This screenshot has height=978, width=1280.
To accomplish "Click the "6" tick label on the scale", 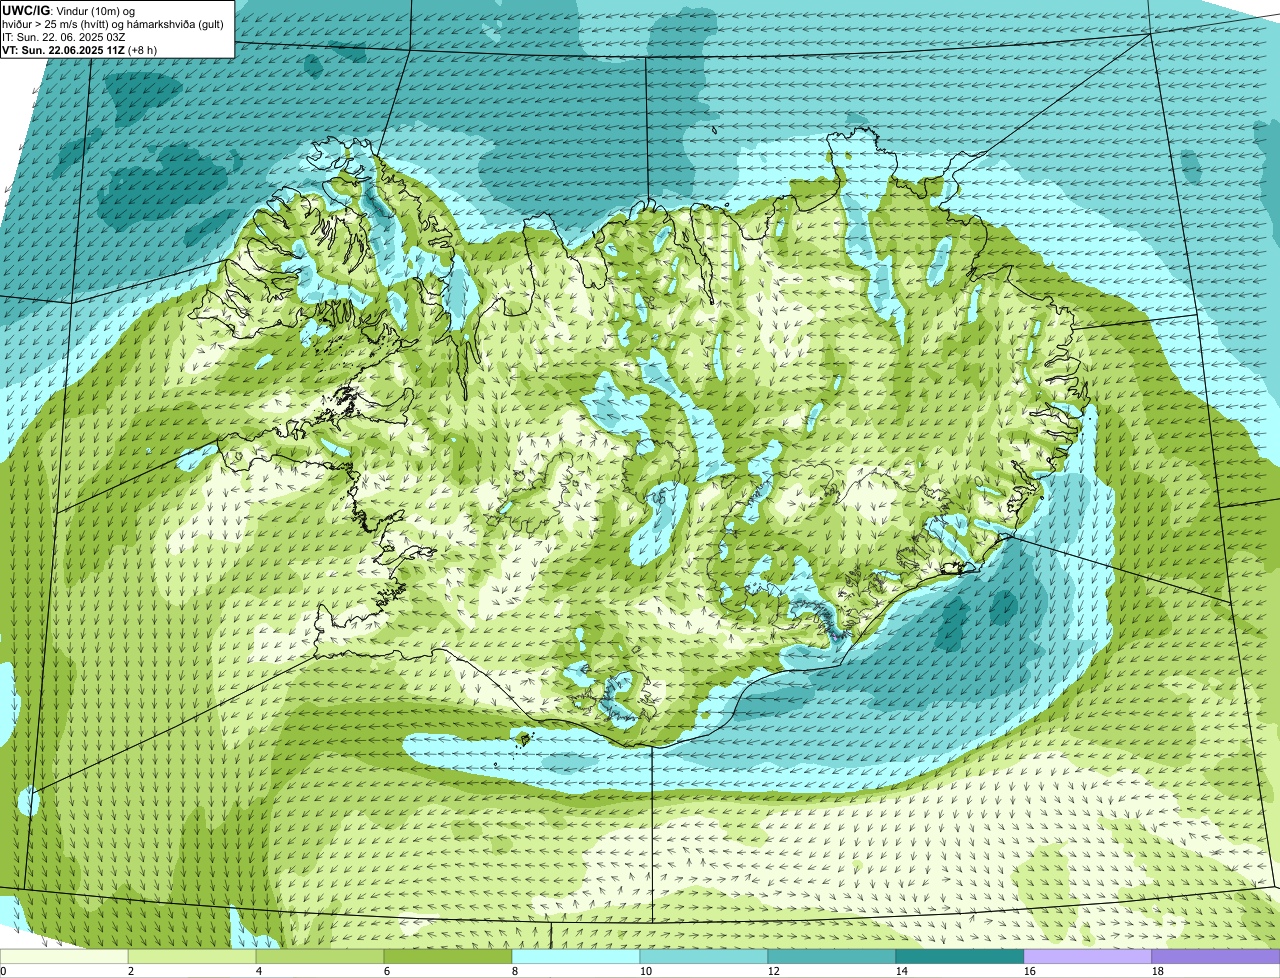I will click(x=387, y=971).
